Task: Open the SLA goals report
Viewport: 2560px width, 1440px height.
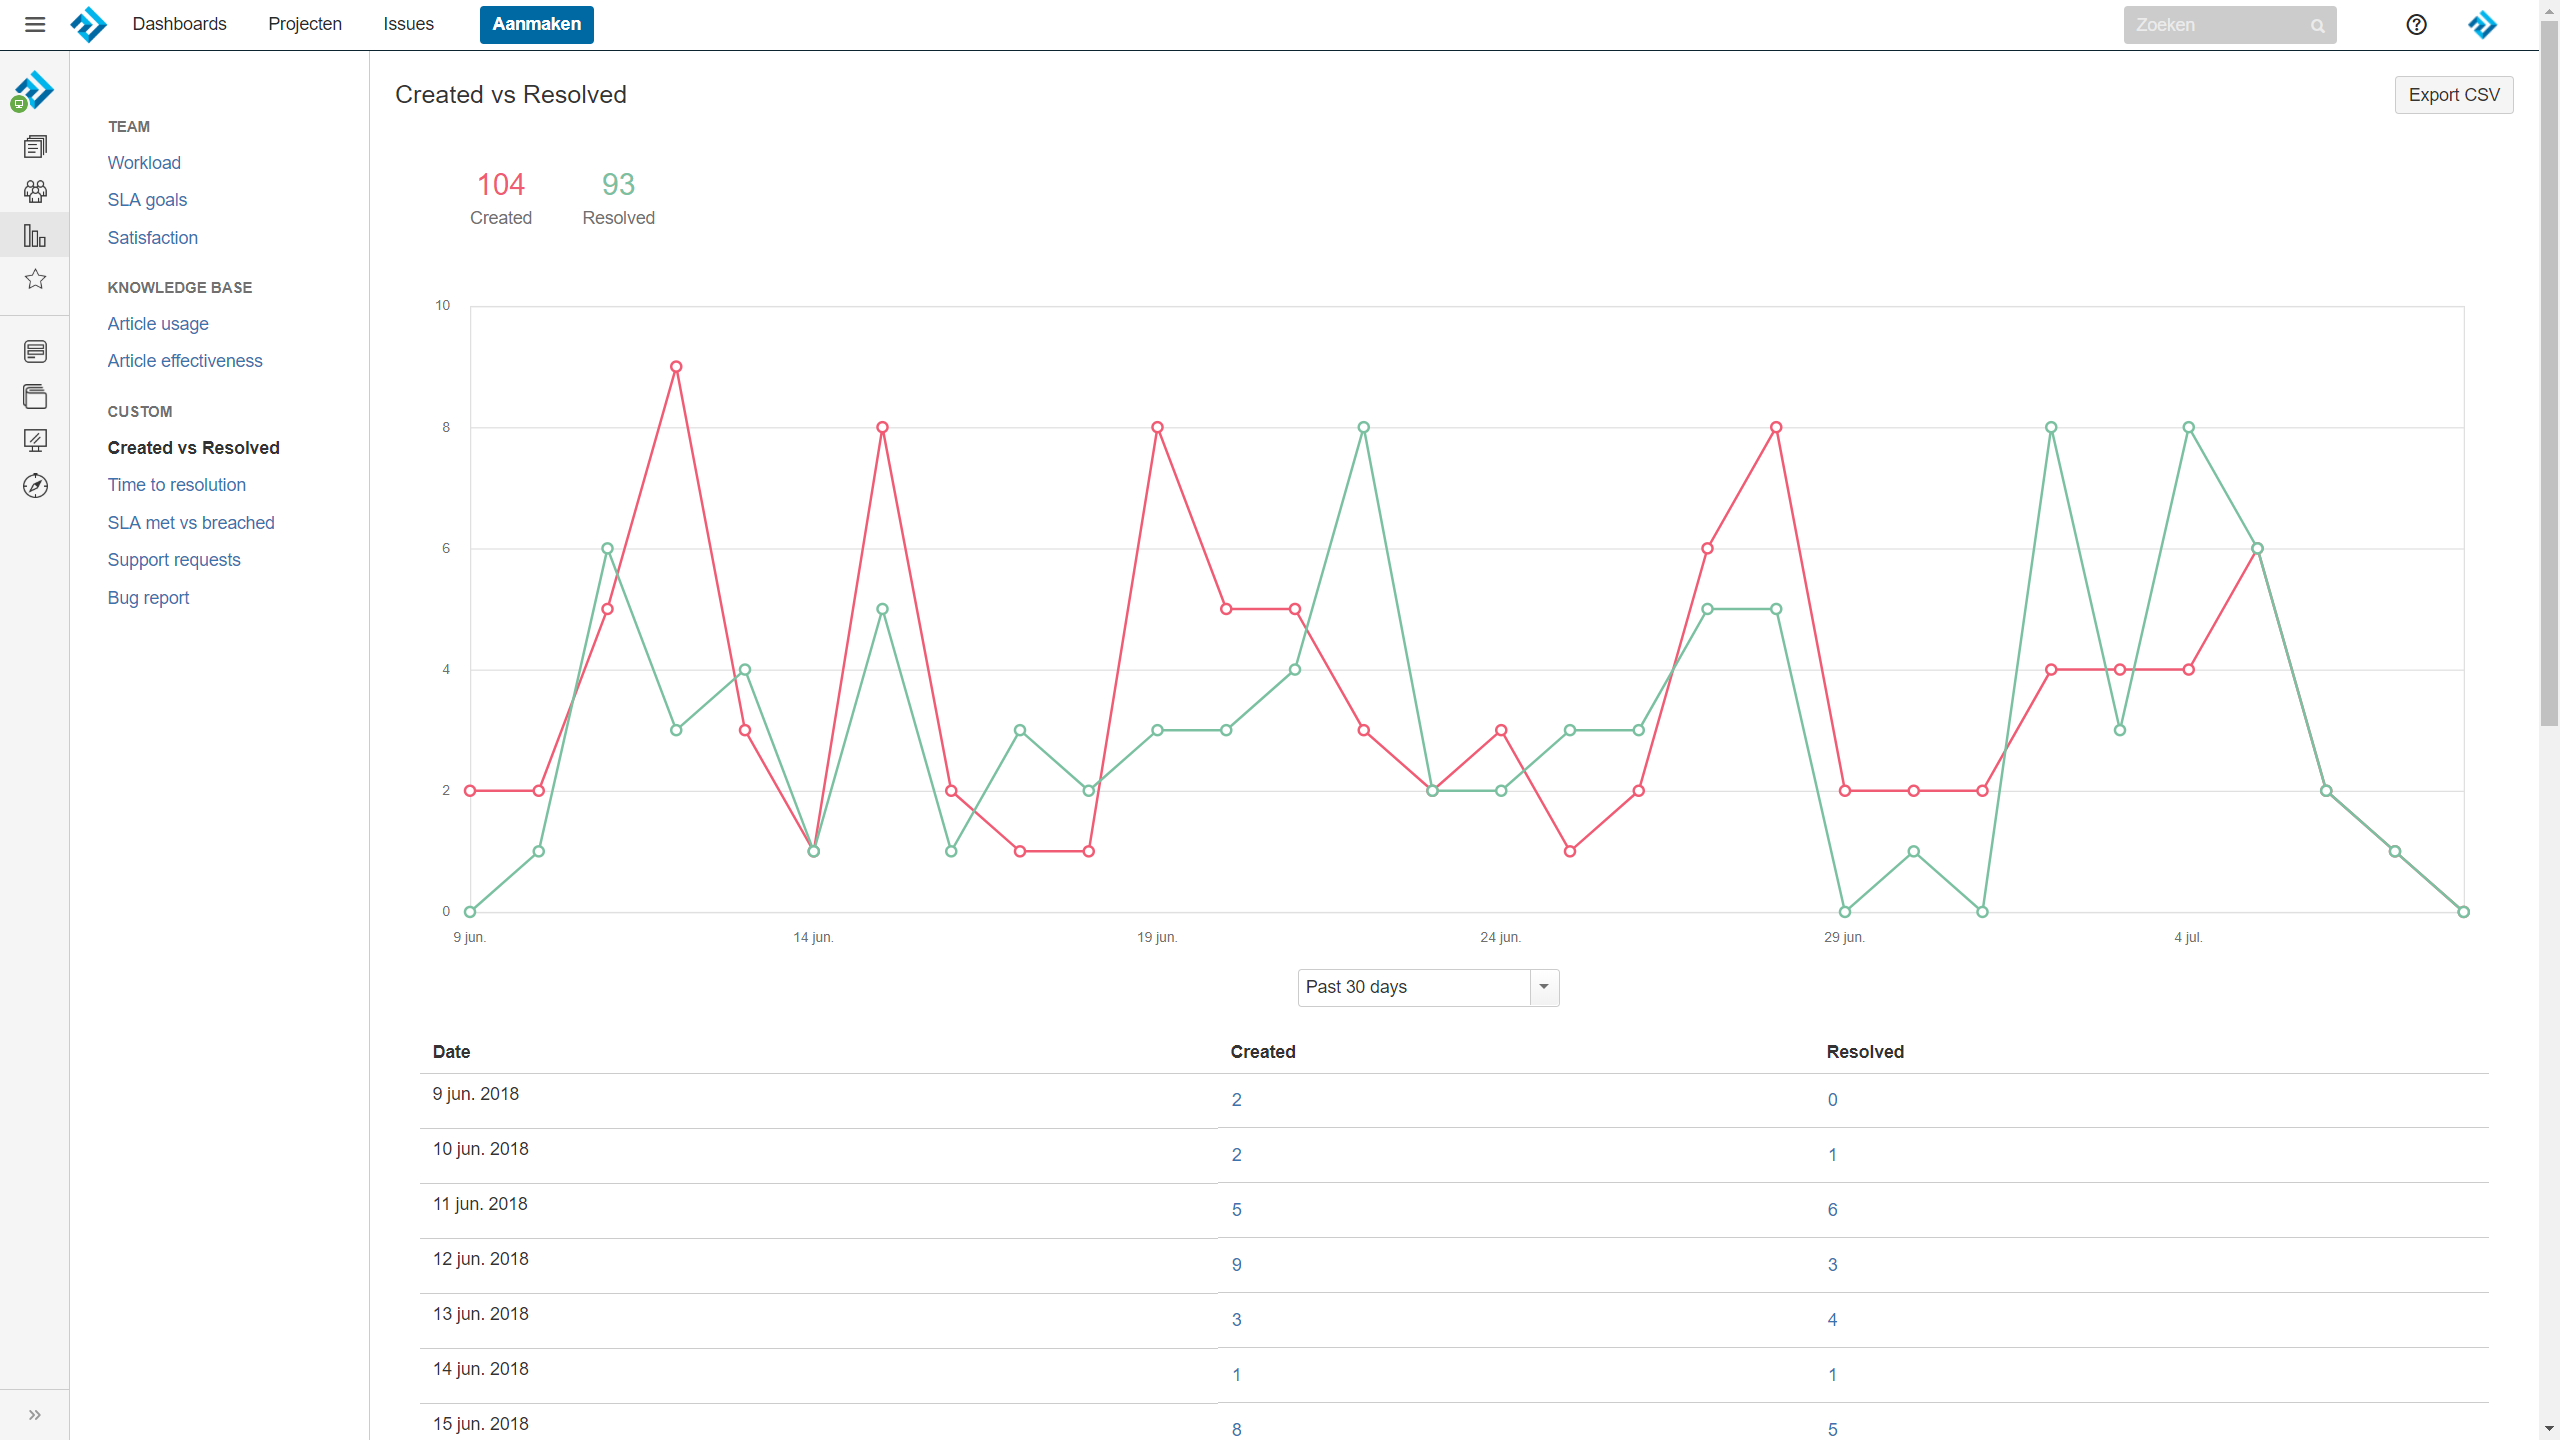Action: click(x=147, y=199)
